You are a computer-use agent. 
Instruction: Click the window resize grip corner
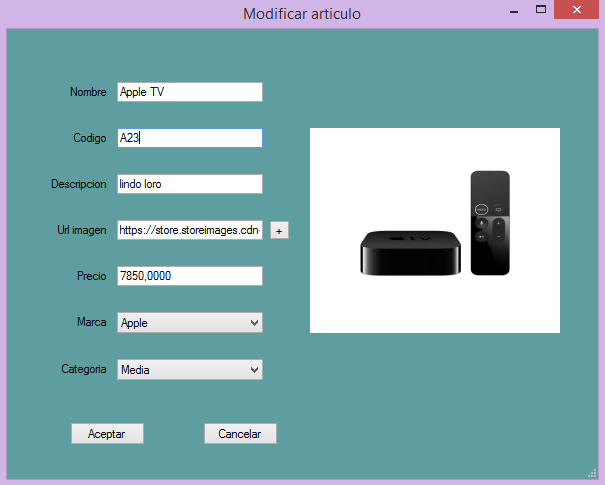pos(592,473)
